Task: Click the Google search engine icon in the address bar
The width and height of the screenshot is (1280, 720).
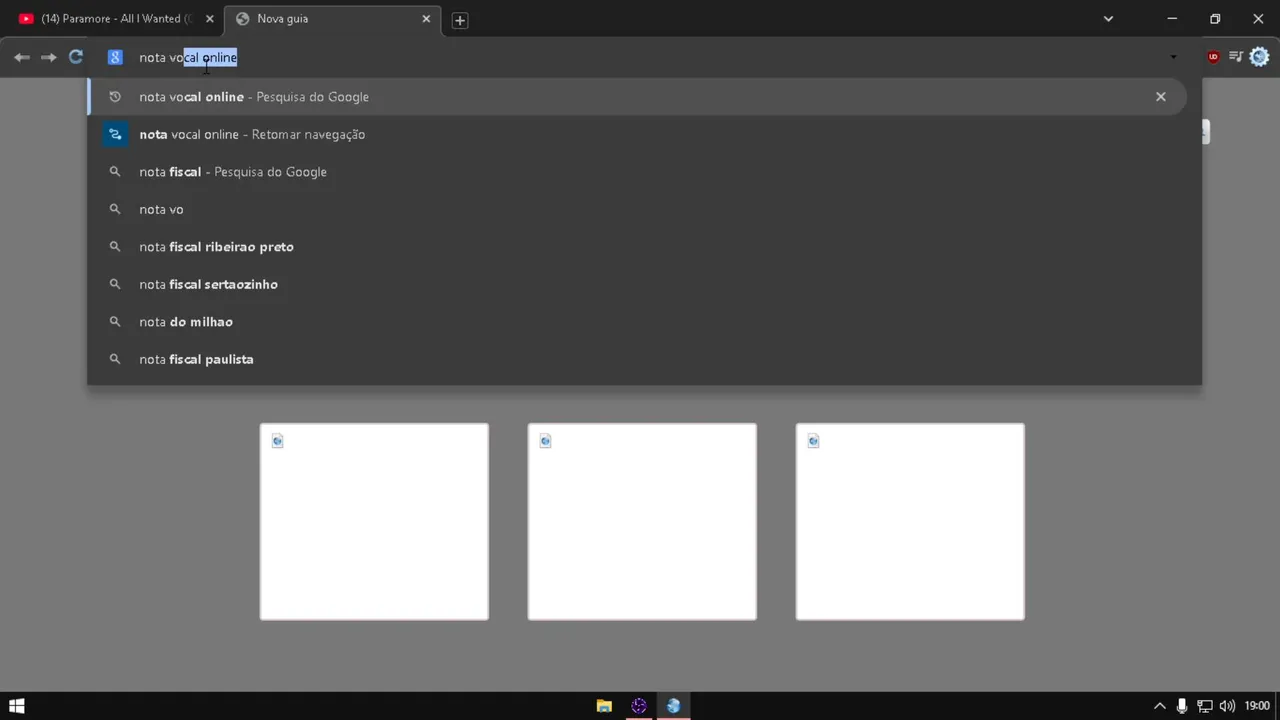Action: [115, 57]
